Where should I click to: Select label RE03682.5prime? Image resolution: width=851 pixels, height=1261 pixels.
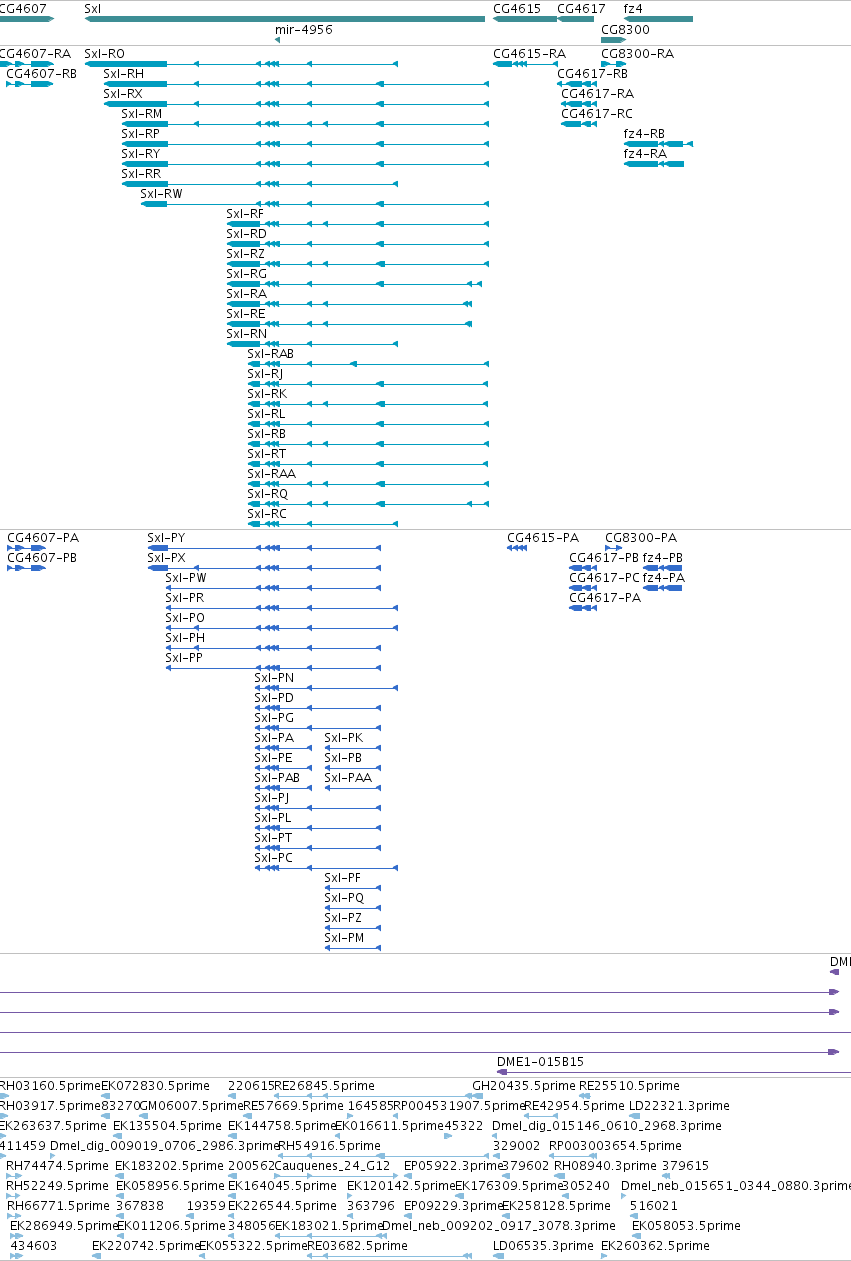click(357, 1246)
